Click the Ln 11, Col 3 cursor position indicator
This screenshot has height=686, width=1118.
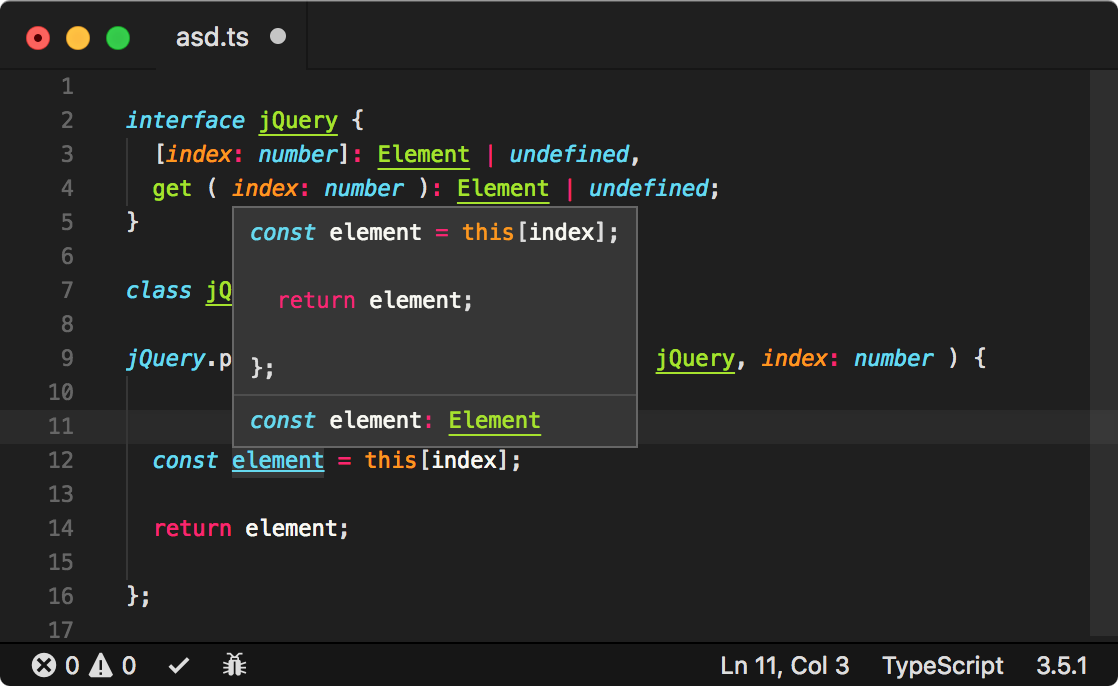pyautogui.click(x=784, y=665)
